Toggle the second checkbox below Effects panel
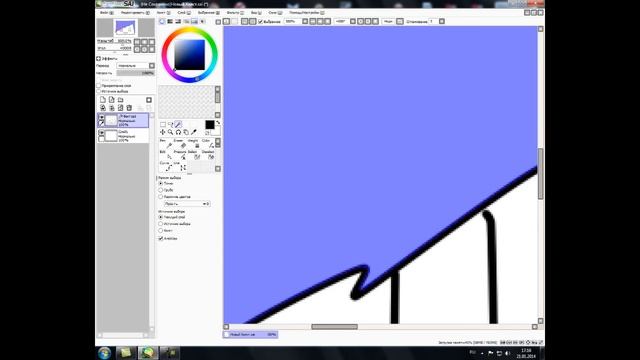The image size is (640, 360). point(98,91)
